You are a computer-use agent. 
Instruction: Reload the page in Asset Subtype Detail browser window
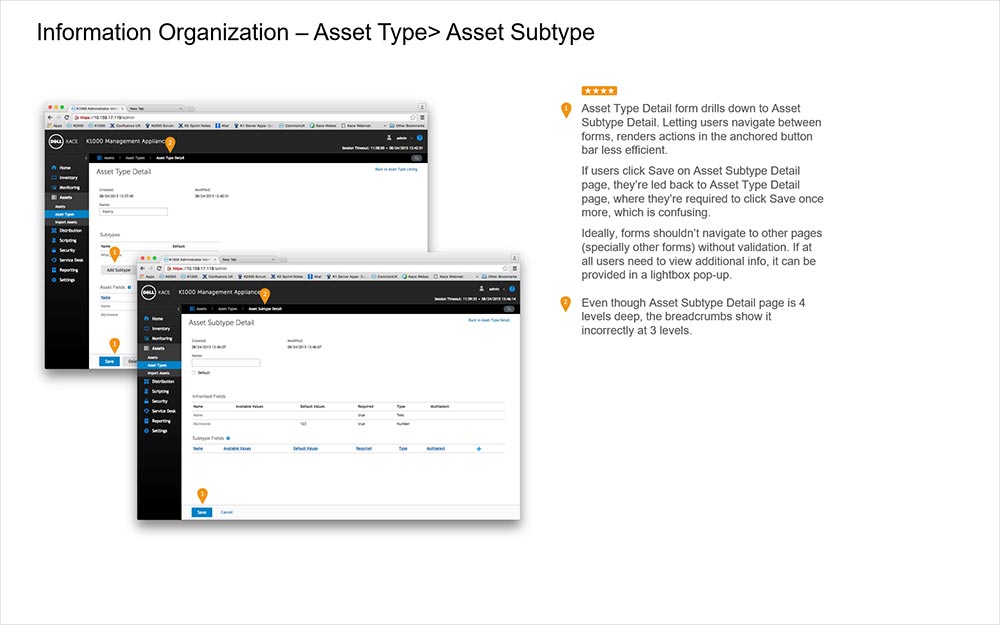158,268
